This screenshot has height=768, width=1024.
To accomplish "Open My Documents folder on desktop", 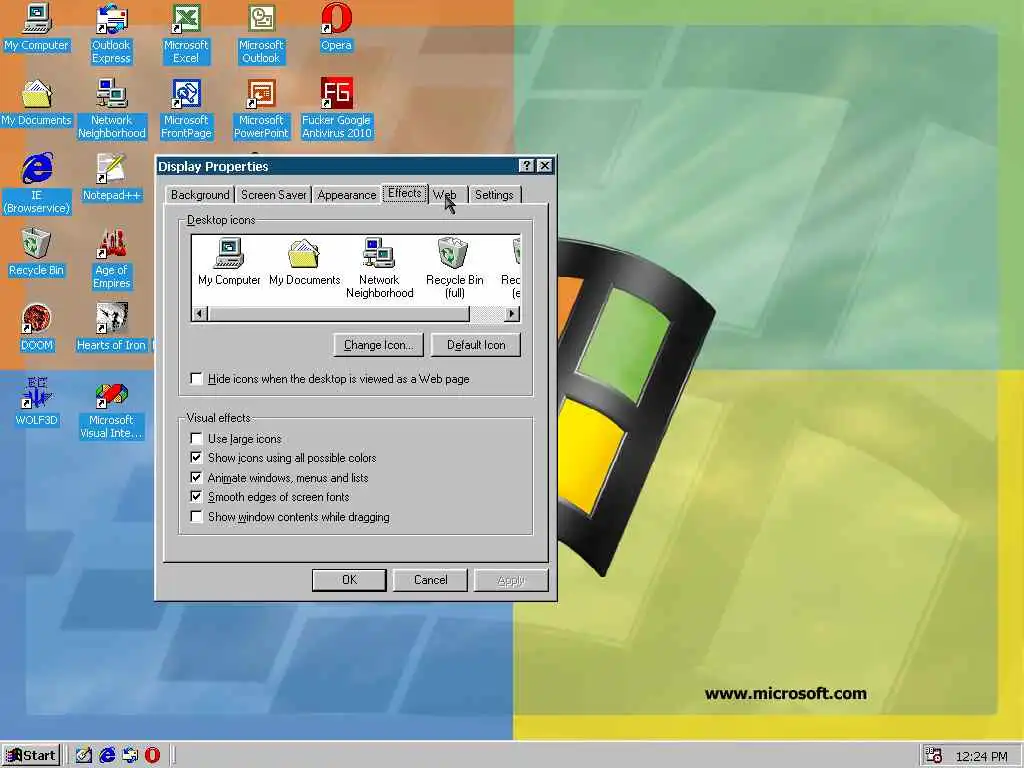I will pyautogui.click(x=36, y=103).
